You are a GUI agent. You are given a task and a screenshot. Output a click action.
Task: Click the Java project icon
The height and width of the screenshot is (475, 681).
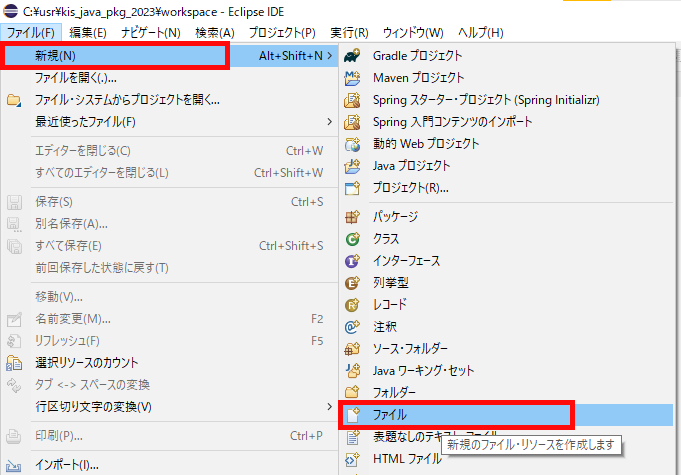tap(352, 166)
